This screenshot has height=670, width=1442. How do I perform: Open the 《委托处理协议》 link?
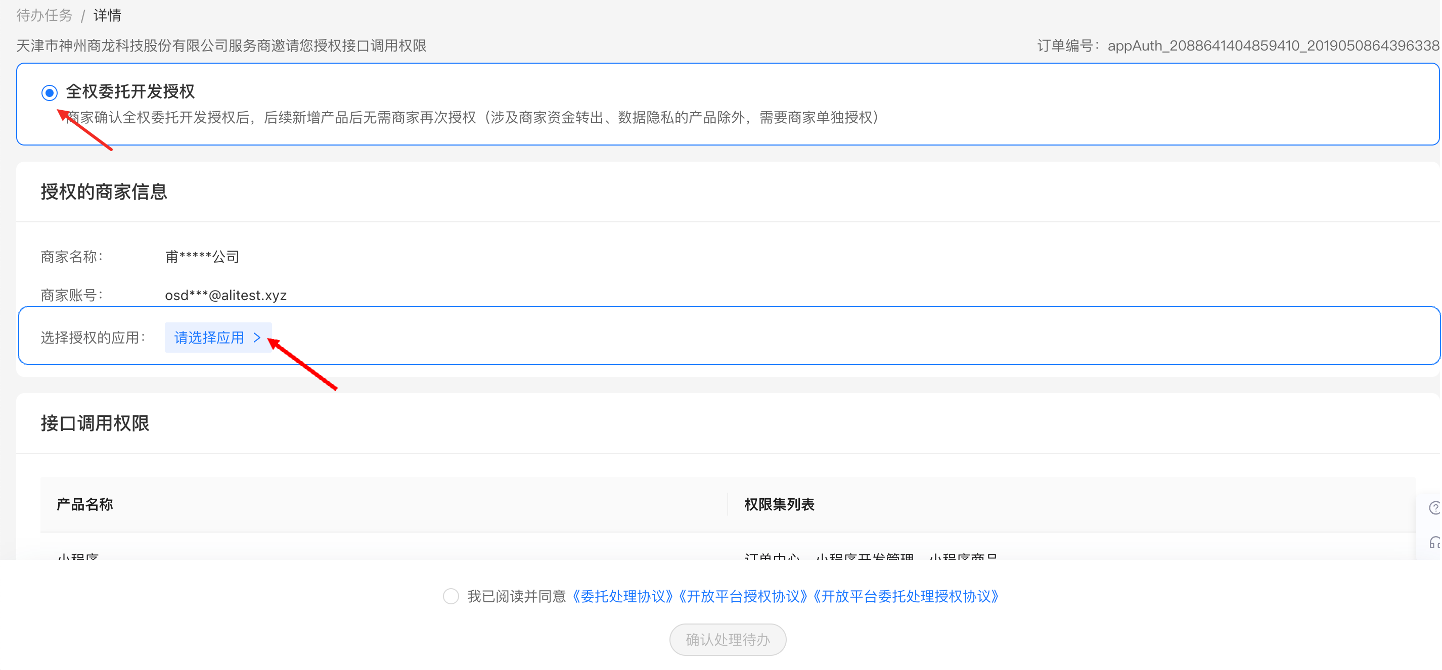pos(622,596)
